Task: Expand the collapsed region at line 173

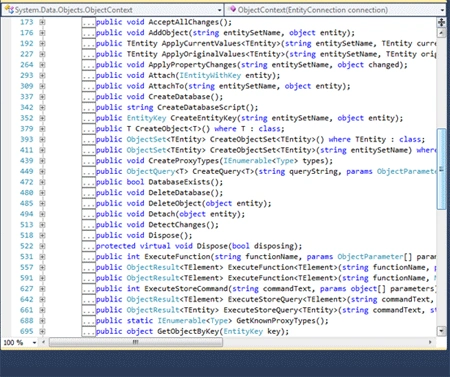Action: tap(42, 22)
